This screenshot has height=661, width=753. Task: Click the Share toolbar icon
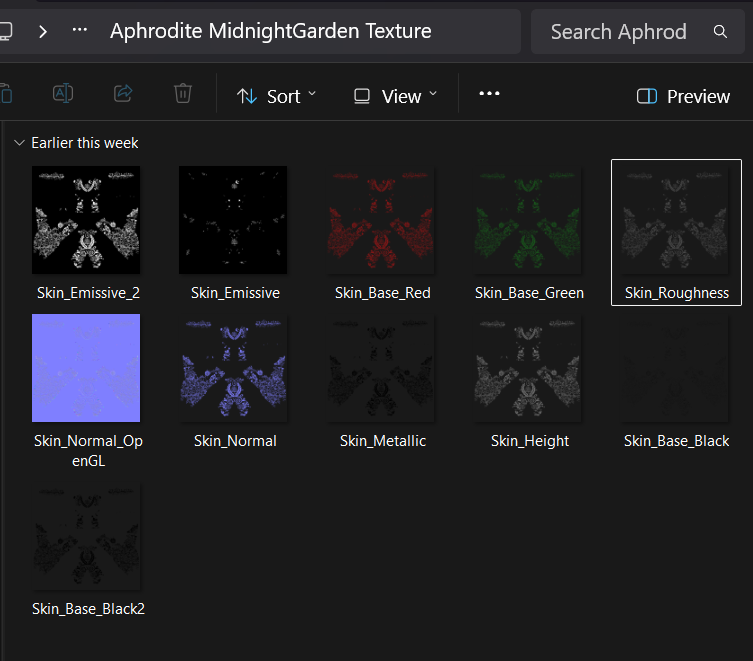pyautogui.click(x=123, y=93)
